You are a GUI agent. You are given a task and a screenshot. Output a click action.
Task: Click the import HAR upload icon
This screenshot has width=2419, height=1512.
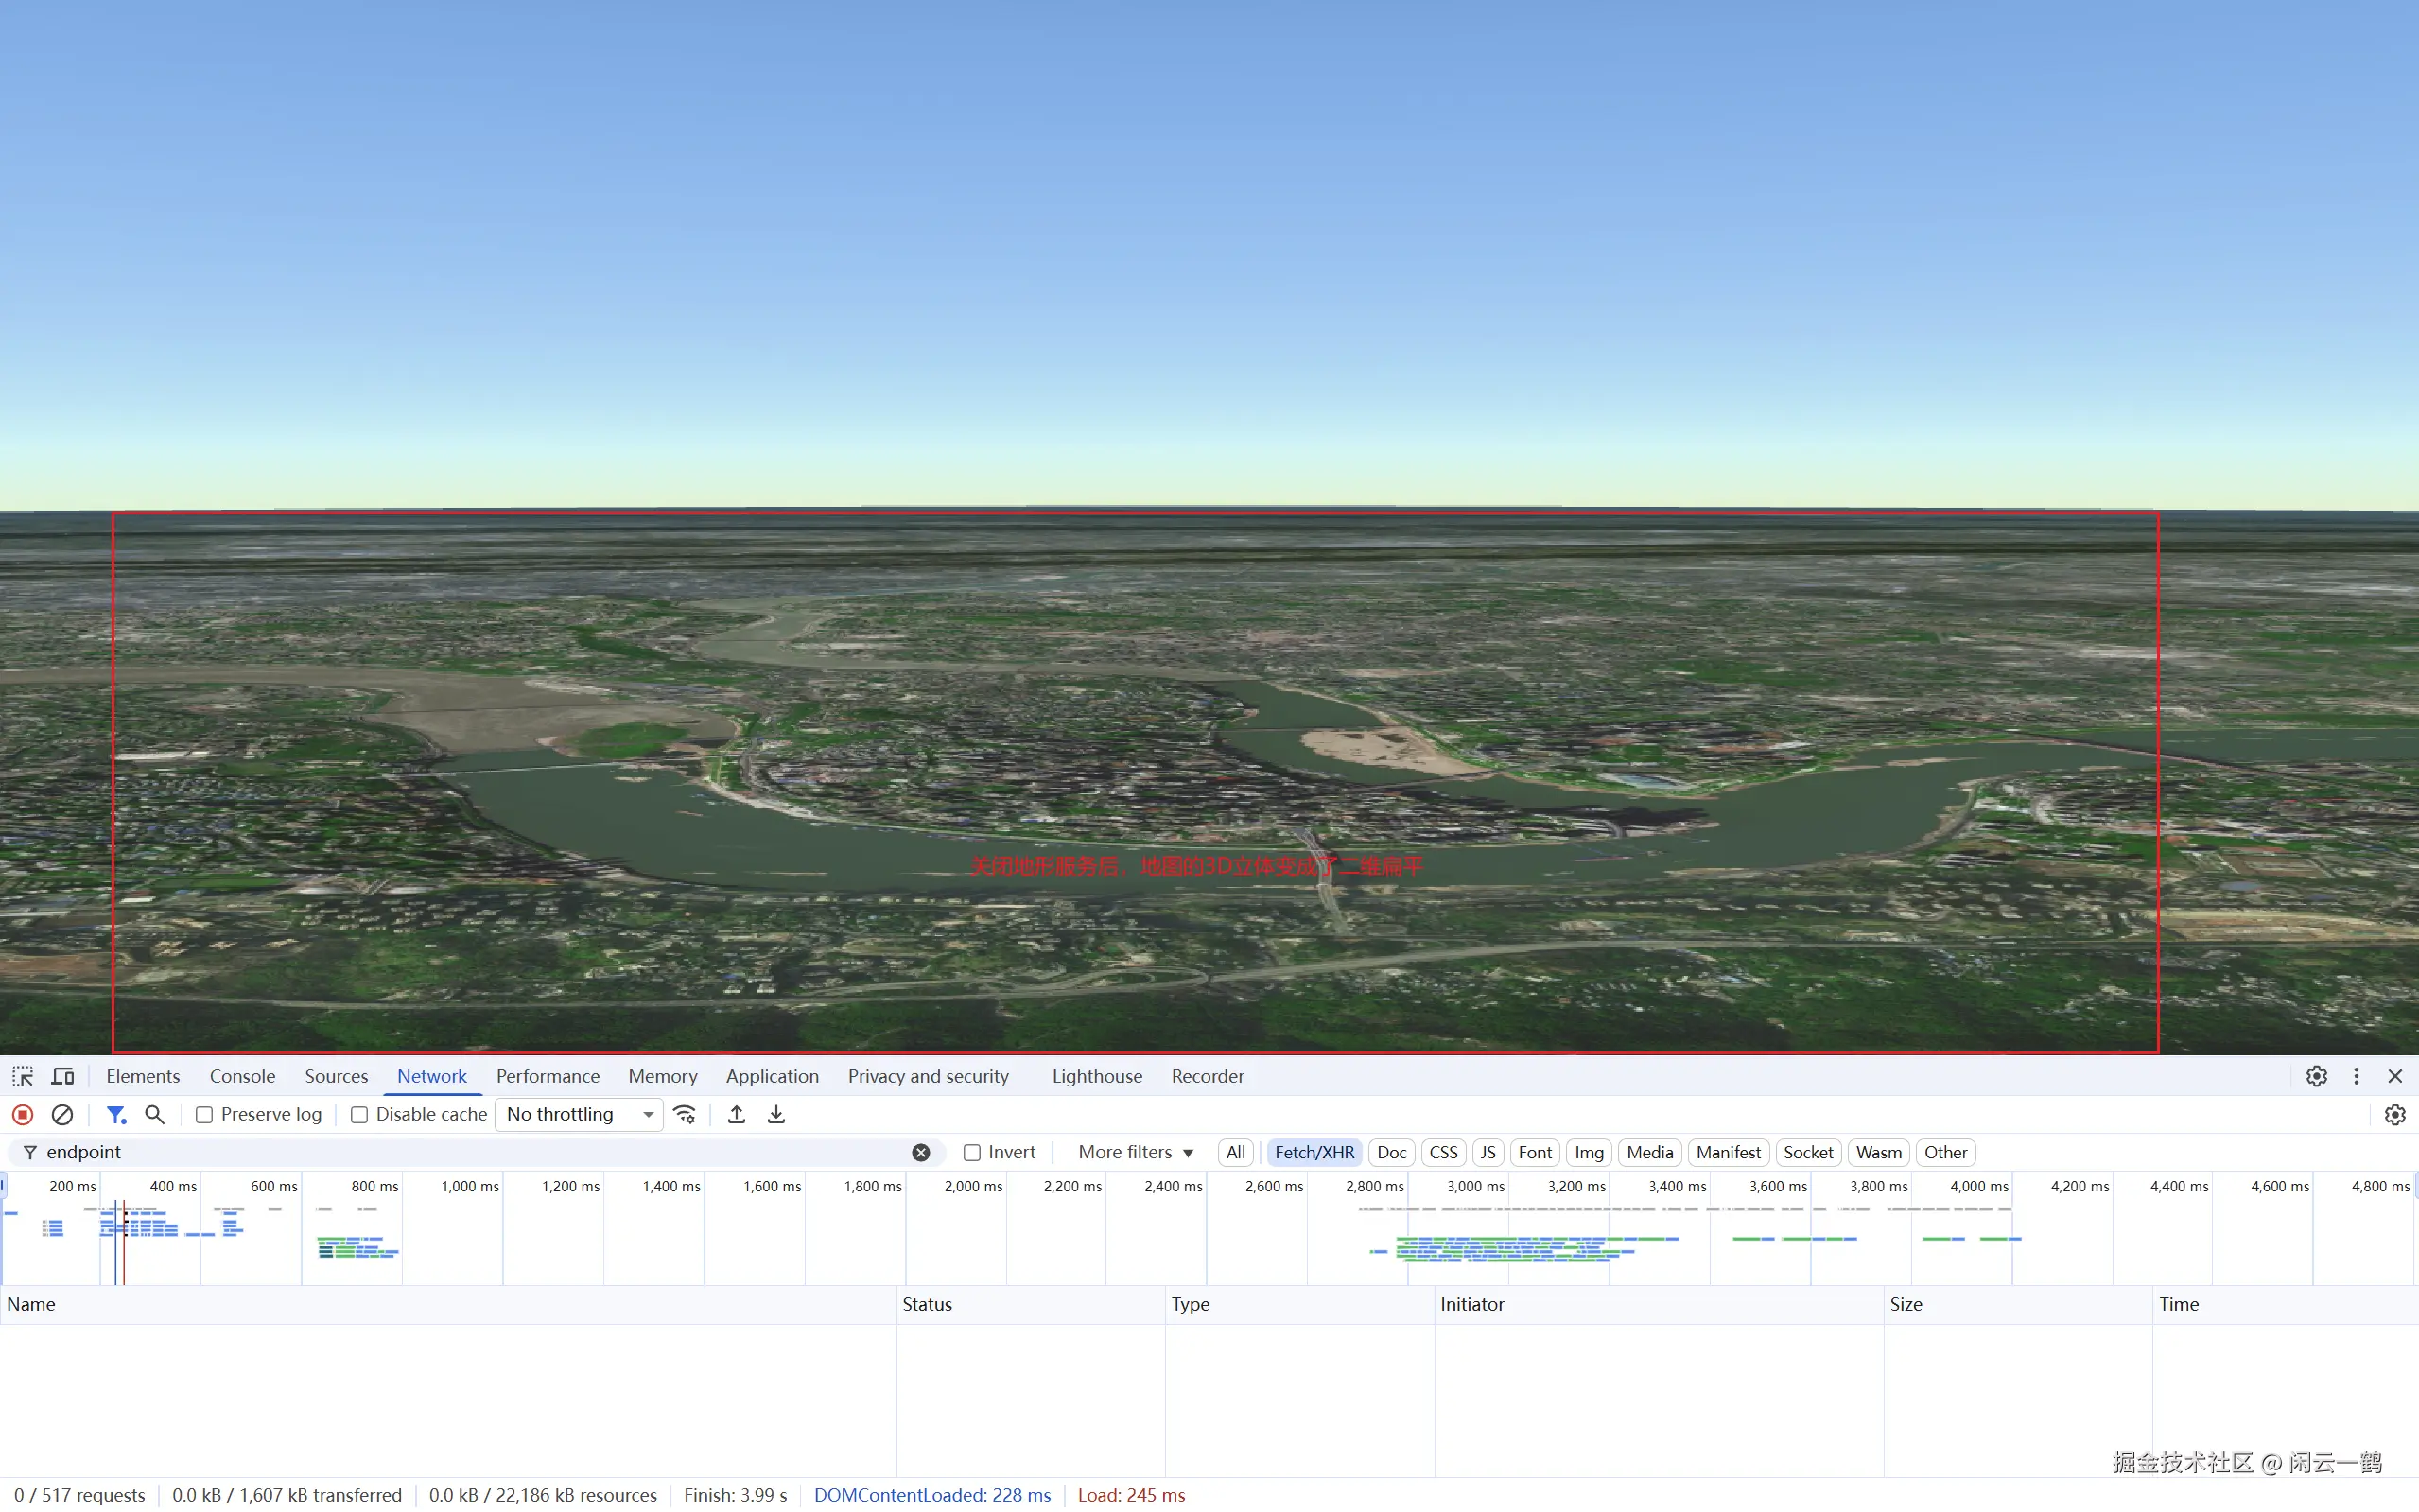tap(736, 1114)
